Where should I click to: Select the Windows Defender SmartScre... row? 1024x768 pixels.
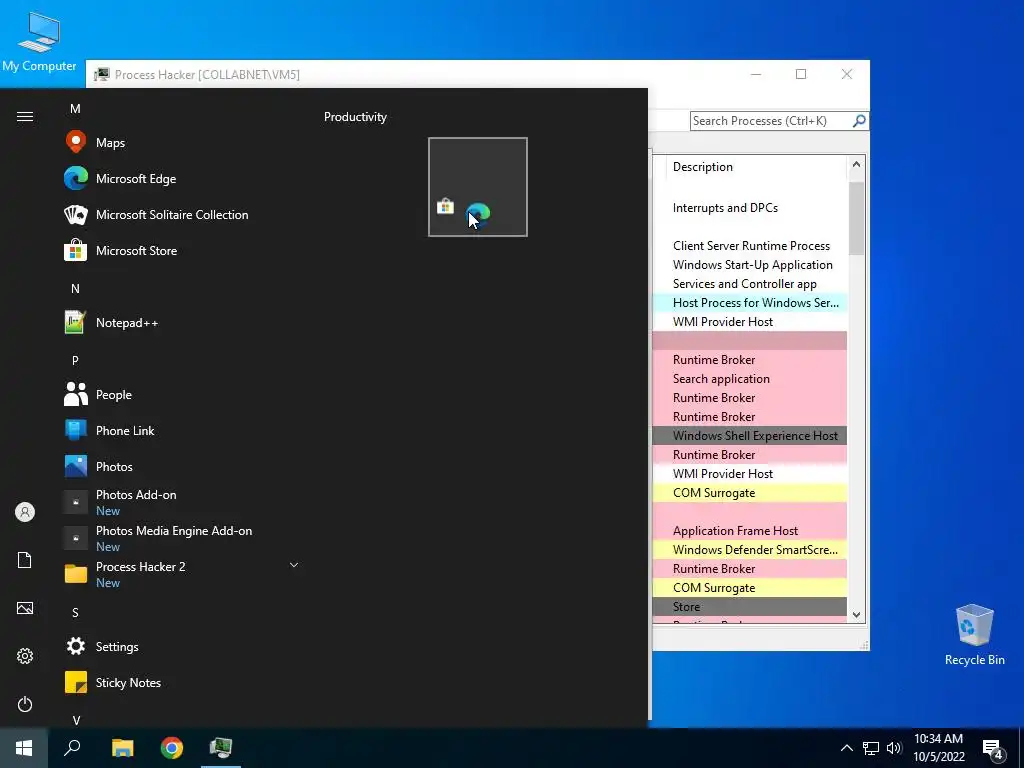750,550
